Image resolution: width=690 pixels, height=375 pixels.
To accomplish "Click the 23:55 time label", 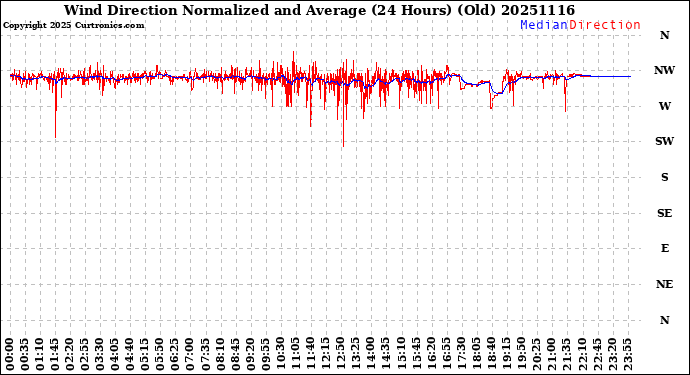I will [627, 354].
